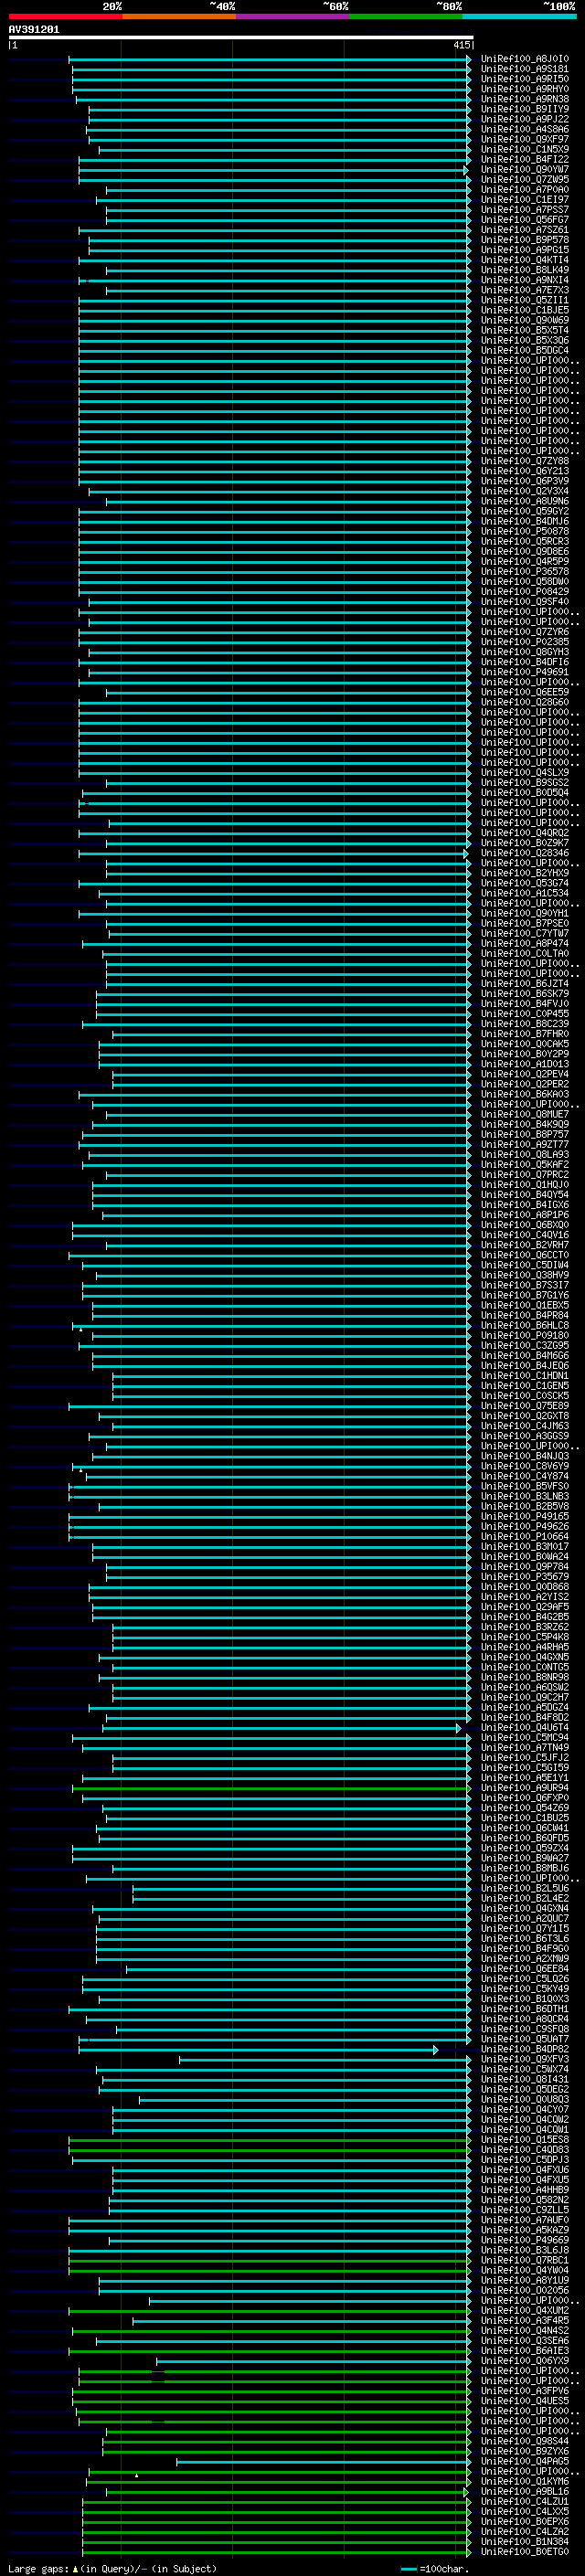Select the UniRef100_C1BJE5 label
This screenshot has width=585, height=2576.
click(525, 310)
